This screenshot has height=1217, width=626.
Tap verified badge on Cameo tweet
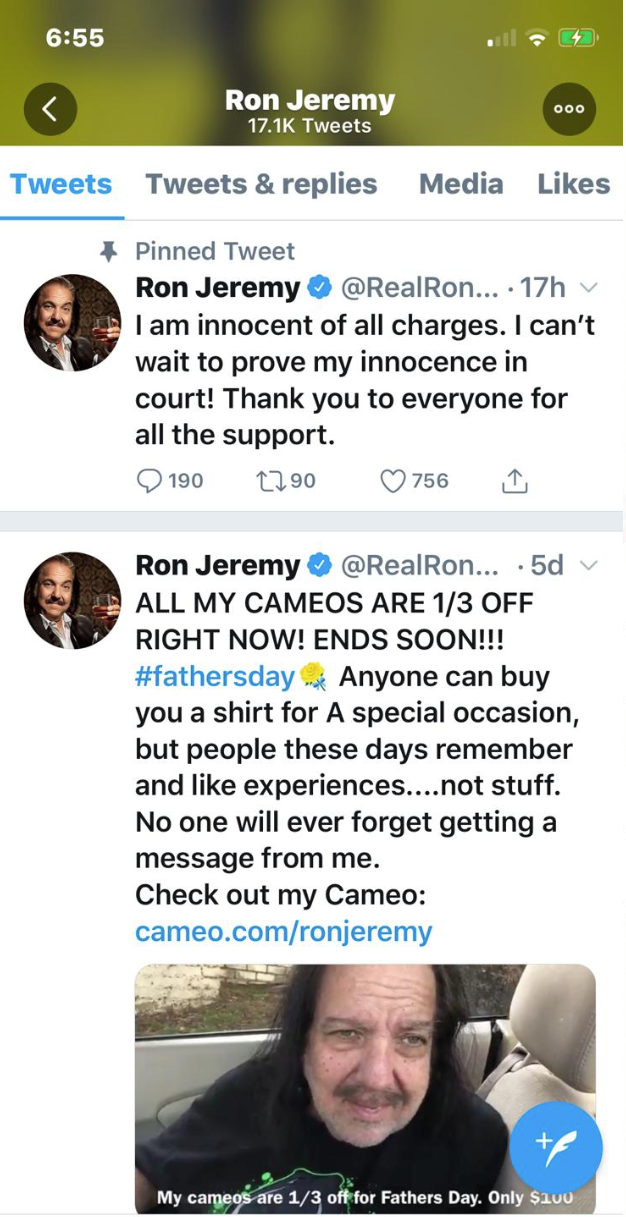[x=320, y=565]
